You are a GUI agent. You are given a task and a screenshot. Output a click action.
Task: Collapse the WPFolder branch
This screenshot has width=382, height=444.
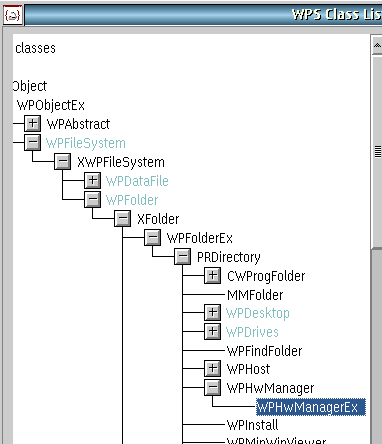(x=93, y=200)
